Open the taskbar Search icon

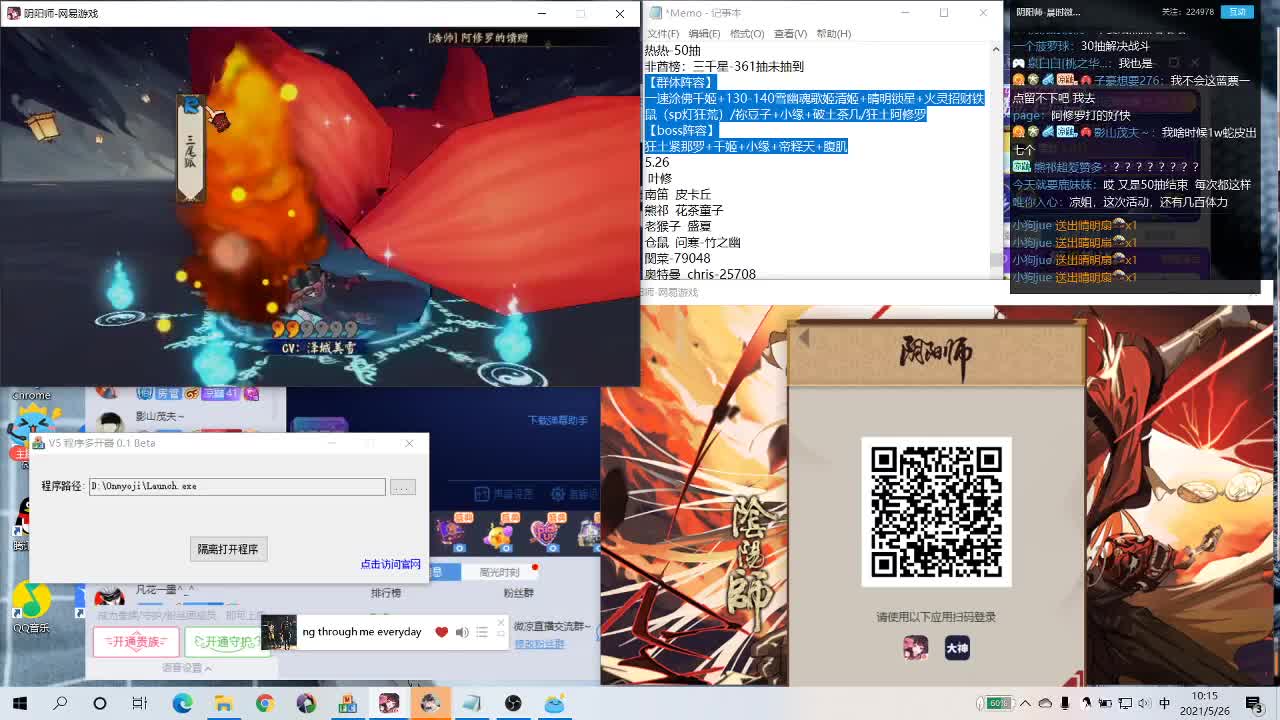(60, 703)
